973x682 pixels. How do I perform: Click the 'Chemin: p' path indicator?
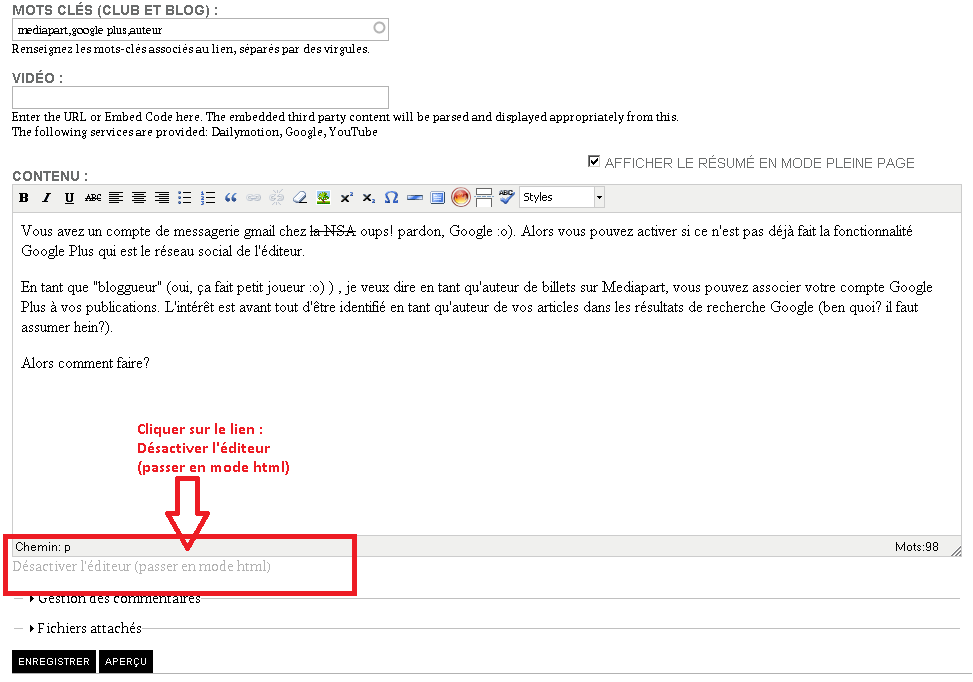click(43, 547)
